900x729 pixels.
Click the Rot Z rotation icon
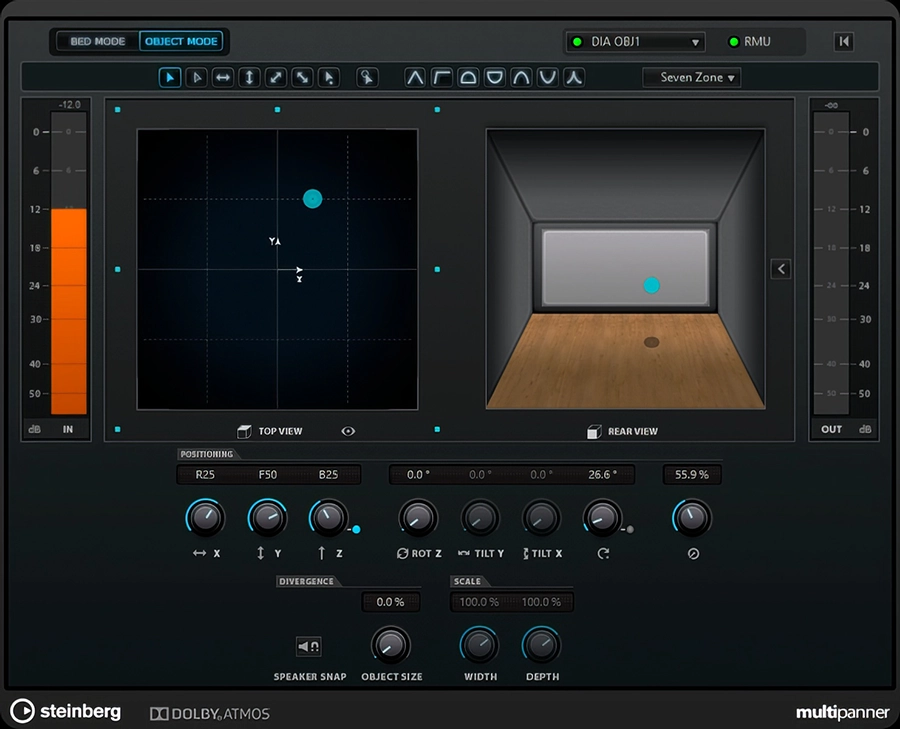402,553
